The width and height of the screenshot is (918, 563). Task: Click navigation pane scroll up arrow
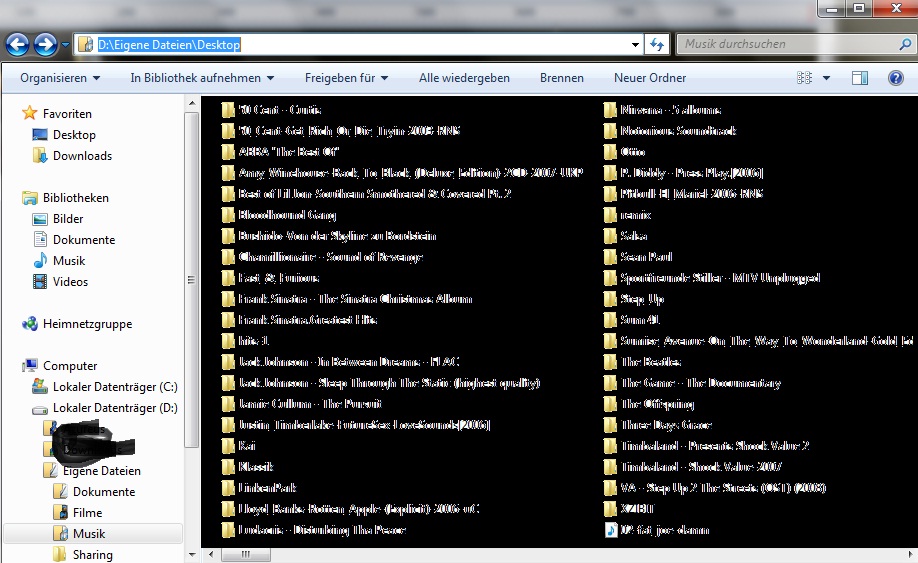191,104
